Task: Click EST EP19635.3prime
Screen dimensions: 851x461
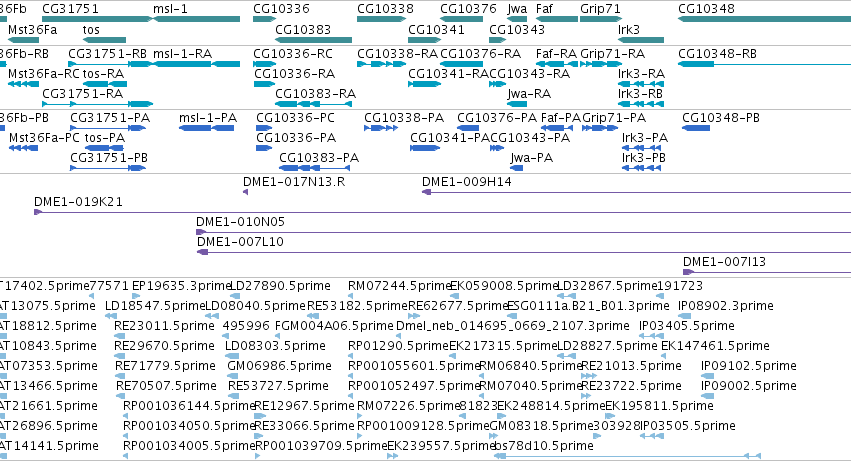Action: (x=182, y=286)
